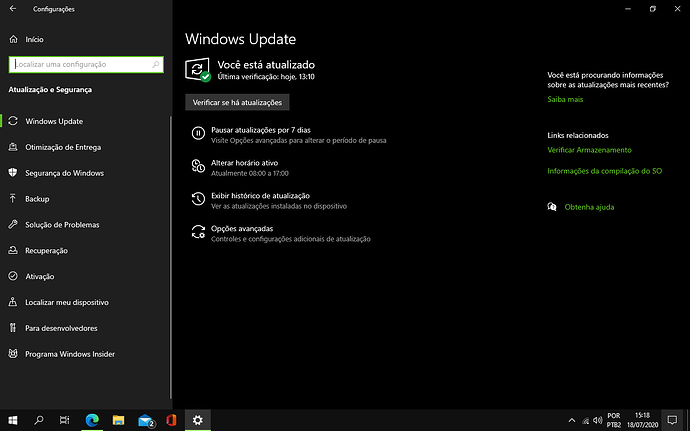This screenshot has width=690, height=431.
Task: Click the Localizar meu dispositivo icon
Action: [13, 302]
